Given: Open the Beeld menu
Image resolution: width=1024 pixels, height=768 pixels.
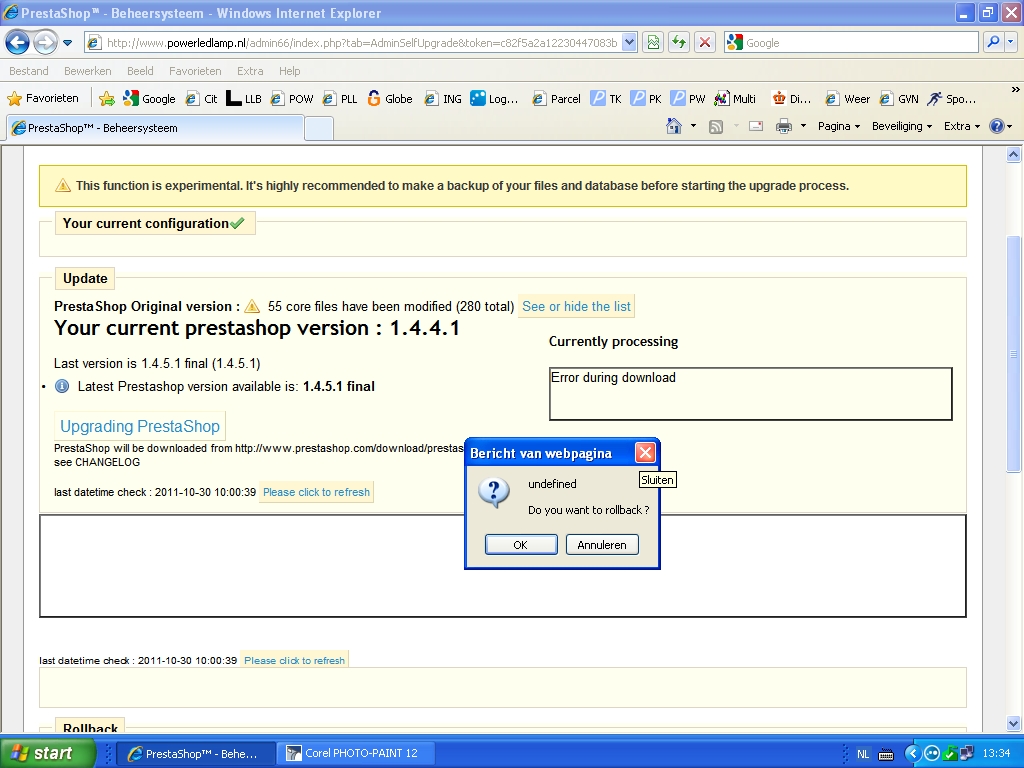Looking at the screenshot, I should (140, 71).
